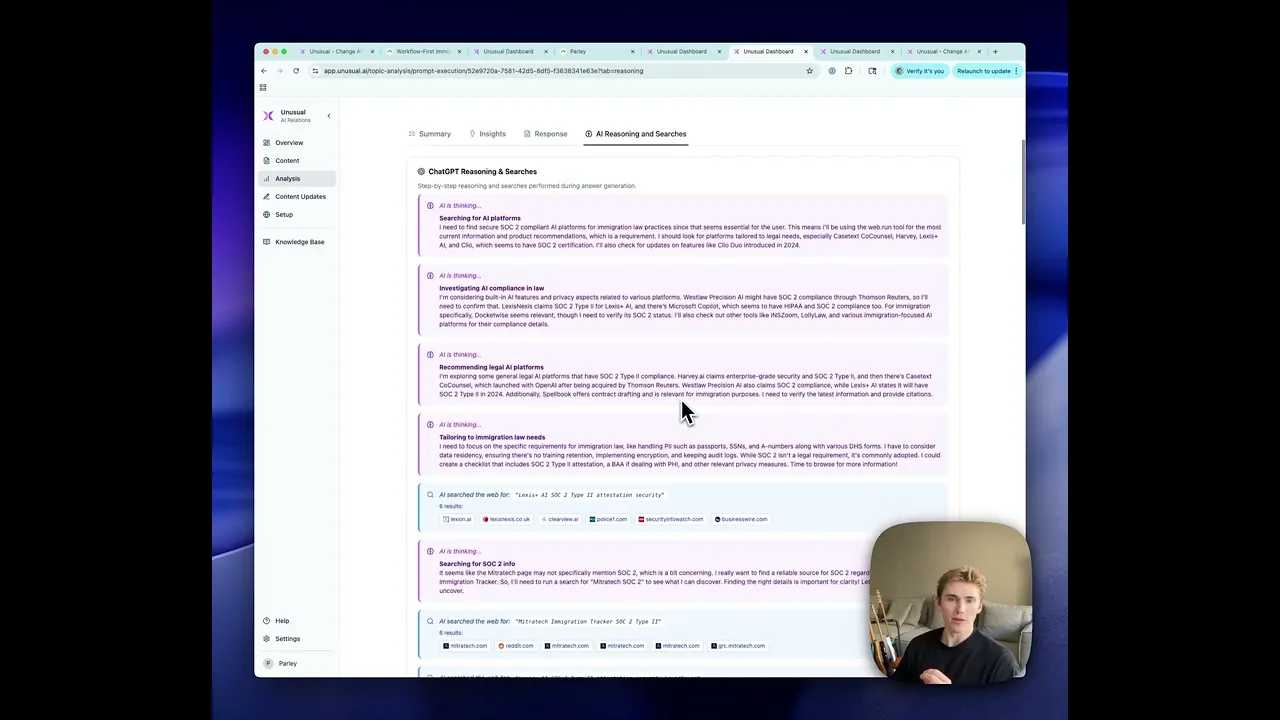Screen dimensions: 1280x720
Task: Collapse the sidebar with the chevron arrow
Action: point(328,116)
